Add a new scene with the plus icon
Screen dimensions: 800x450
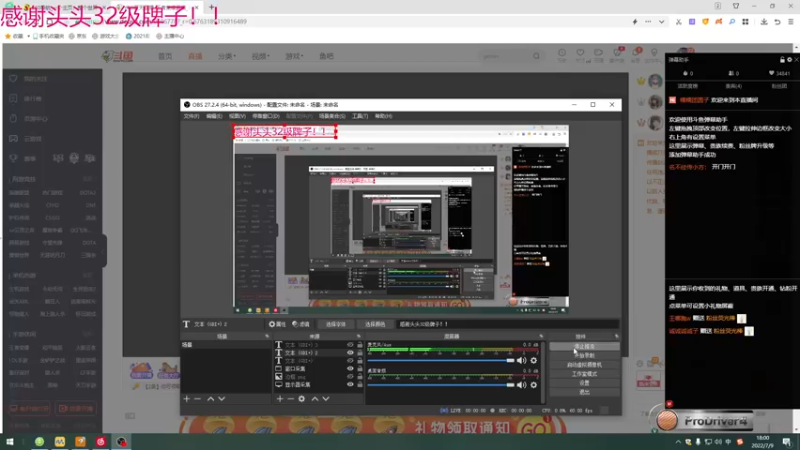(187, 399)
